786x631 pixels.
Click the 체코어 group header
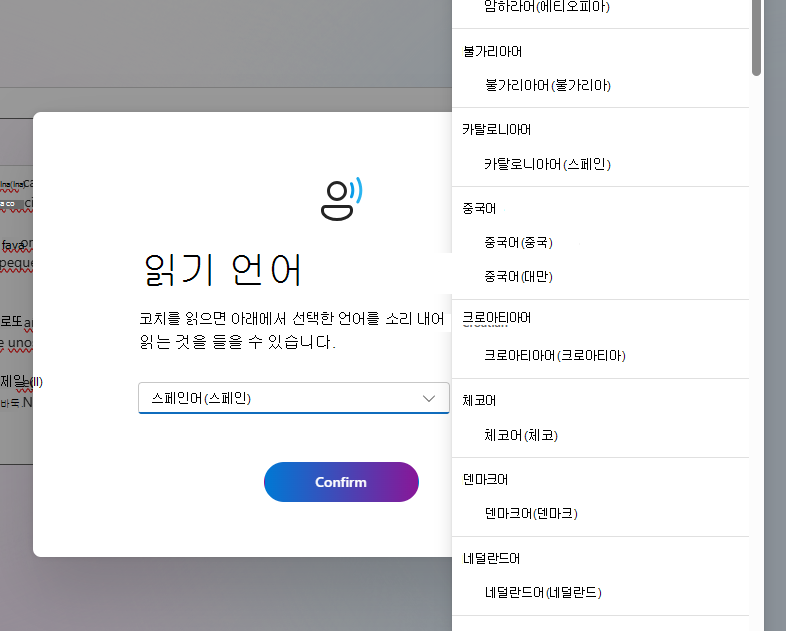pyautogui.click(x=479, y=400)
